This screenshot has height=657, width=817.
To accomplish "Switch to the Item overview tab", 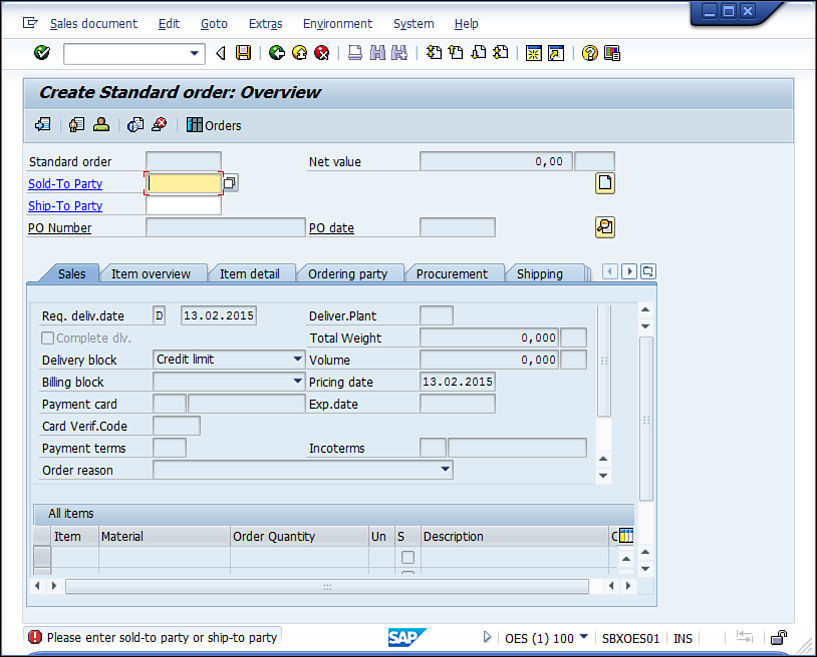I will pos(151,274).
